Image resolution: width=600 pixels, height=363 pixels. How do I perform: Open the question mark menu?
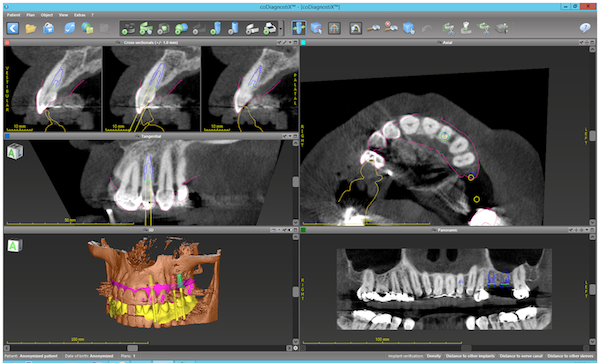(92, 15)
